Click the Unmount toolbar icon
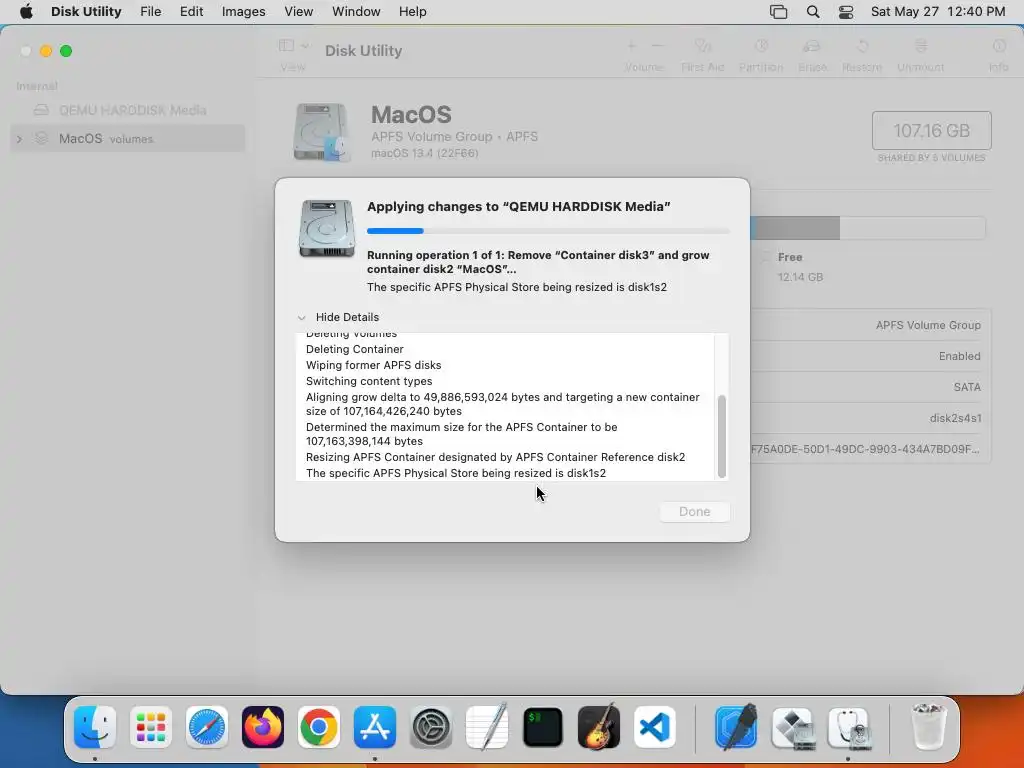Viewport: 1024px width, 768px height. pyautogui.click(x=921, y=46)
